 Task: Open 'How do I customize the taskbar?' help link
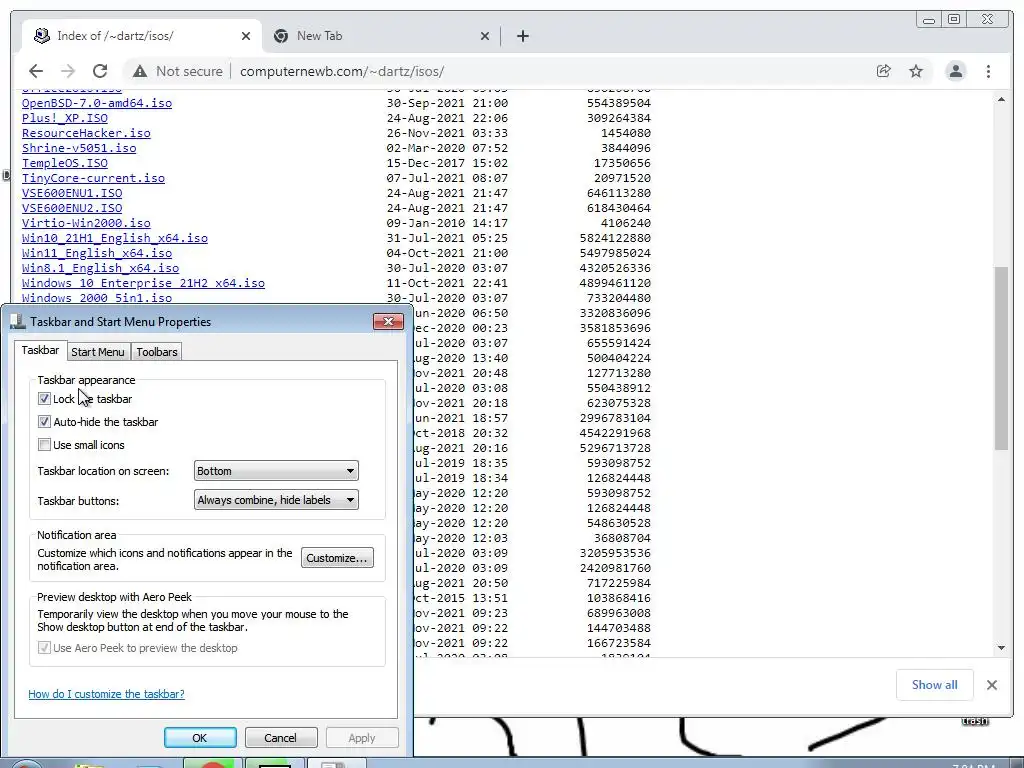pos(106,694)
